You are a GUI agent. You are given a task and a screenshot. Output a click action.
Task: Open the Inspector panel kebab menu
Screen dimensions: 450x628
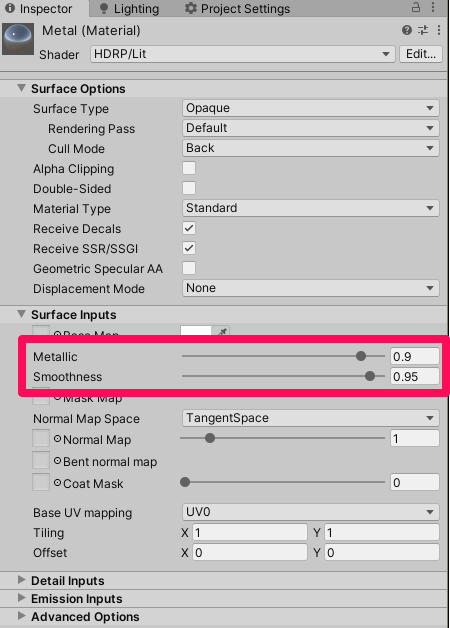(x=433, y=7)
